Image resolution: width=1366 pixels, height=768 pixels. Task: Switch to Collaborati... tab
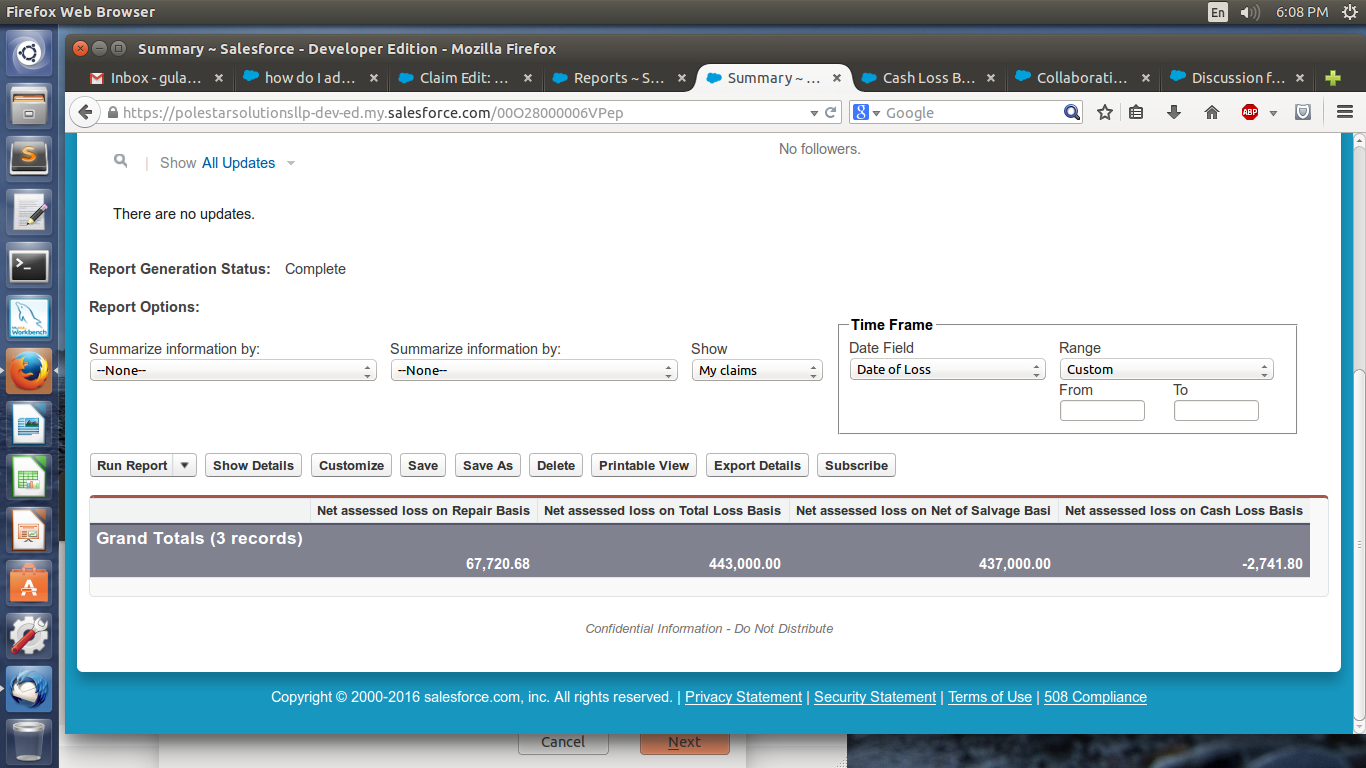[1082, 78]
